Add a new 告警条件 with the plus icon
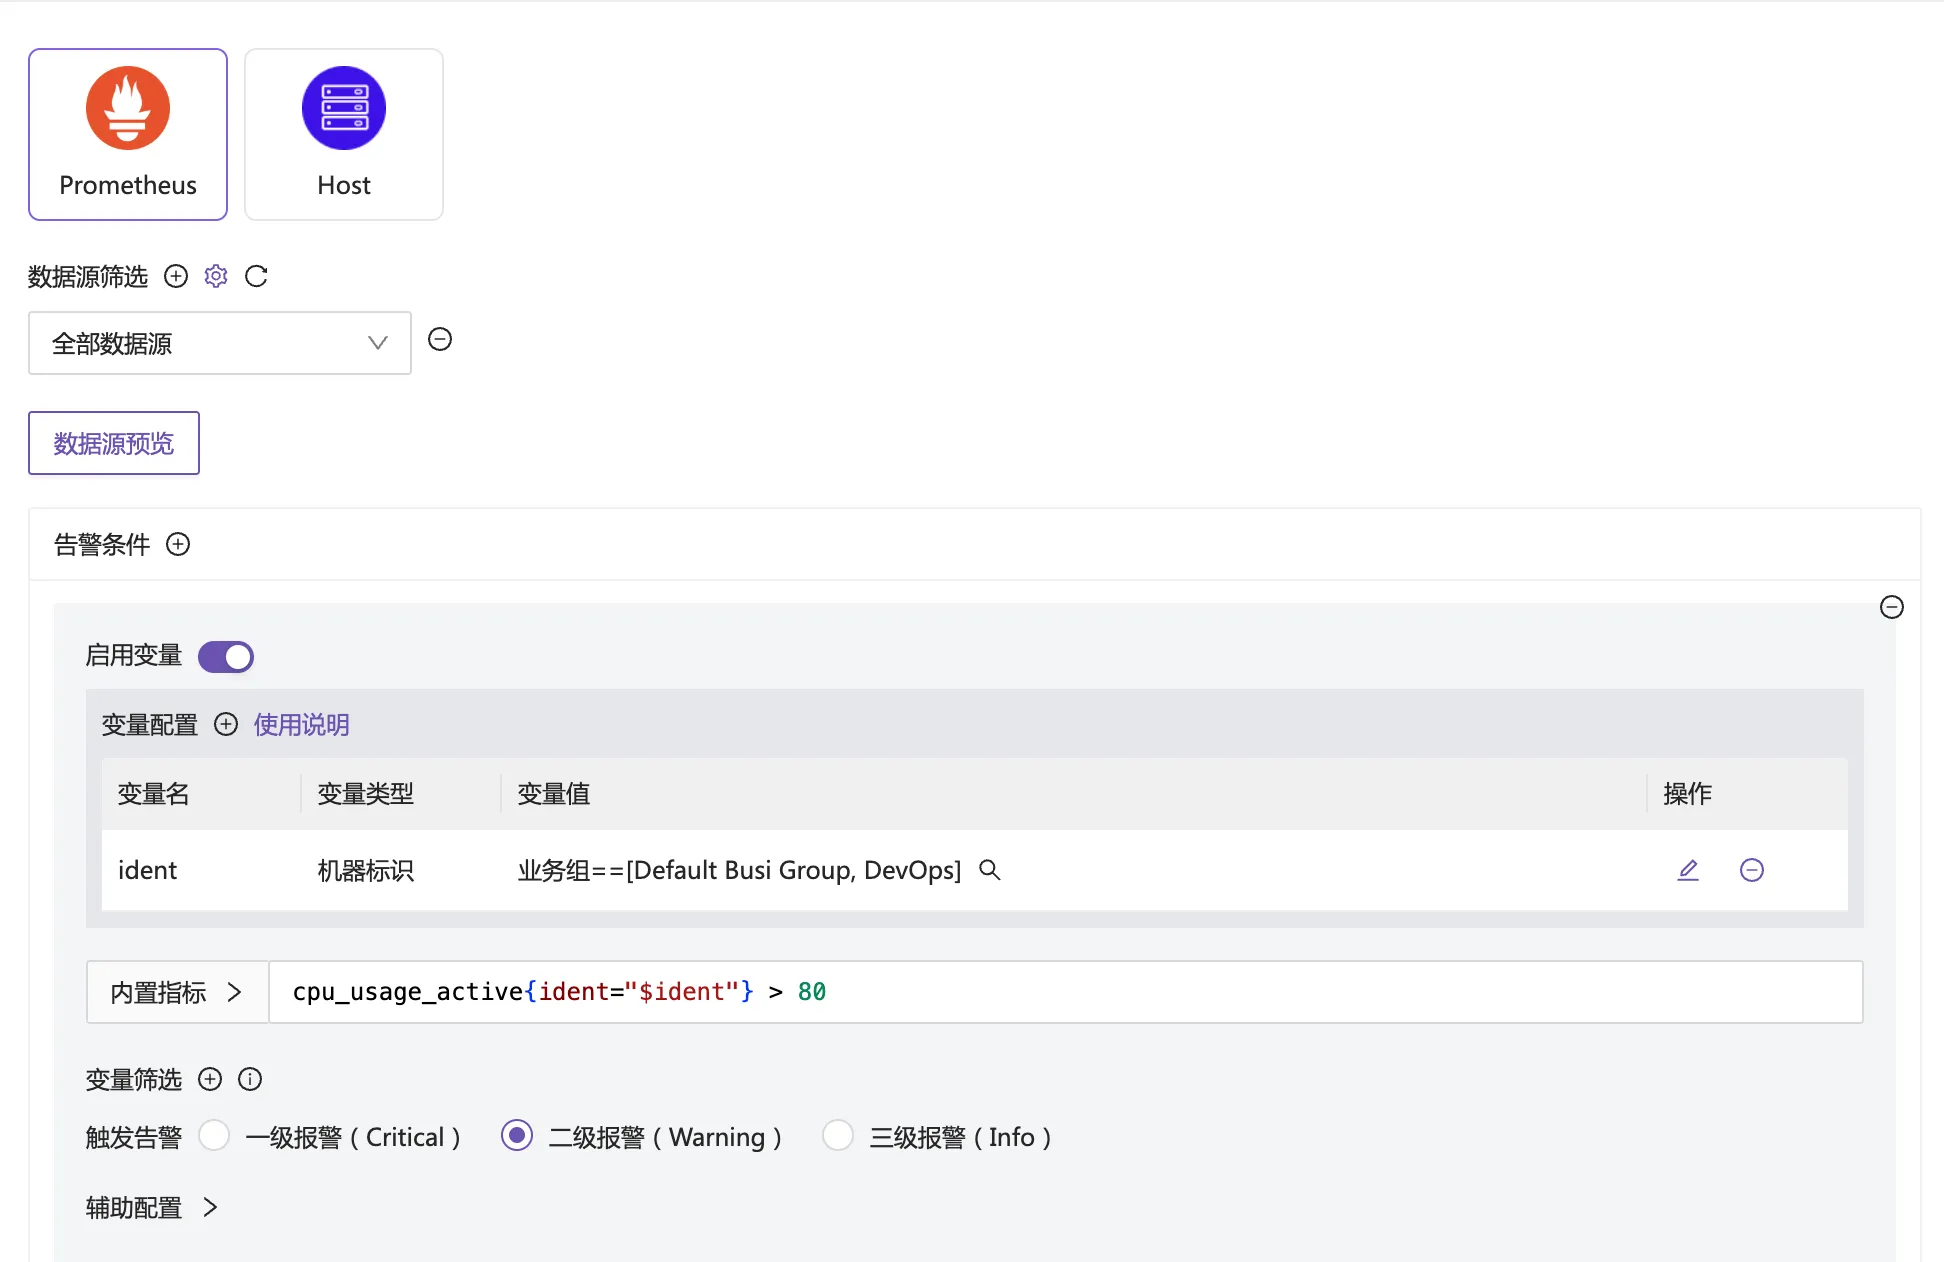This screenshot has width=1944, height=1262. pos(178,544)
